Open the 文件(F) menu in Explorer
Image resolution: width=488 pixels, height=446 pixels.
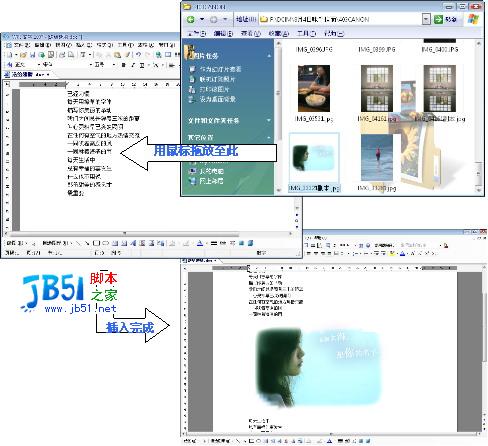click(x=197, y=33)
